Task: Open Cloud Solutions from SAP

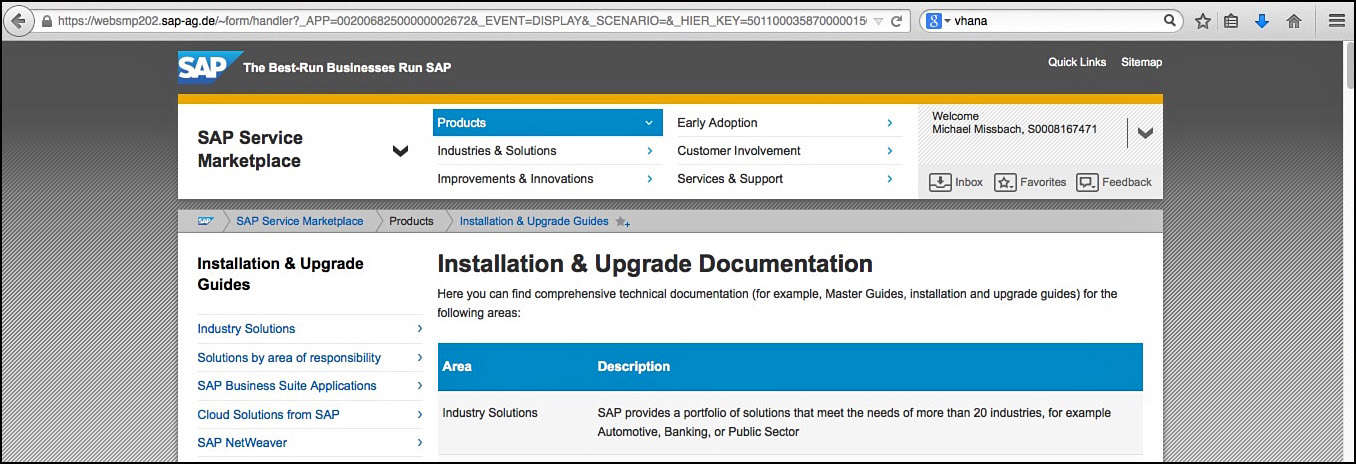Action: click(x=268, y=415)
